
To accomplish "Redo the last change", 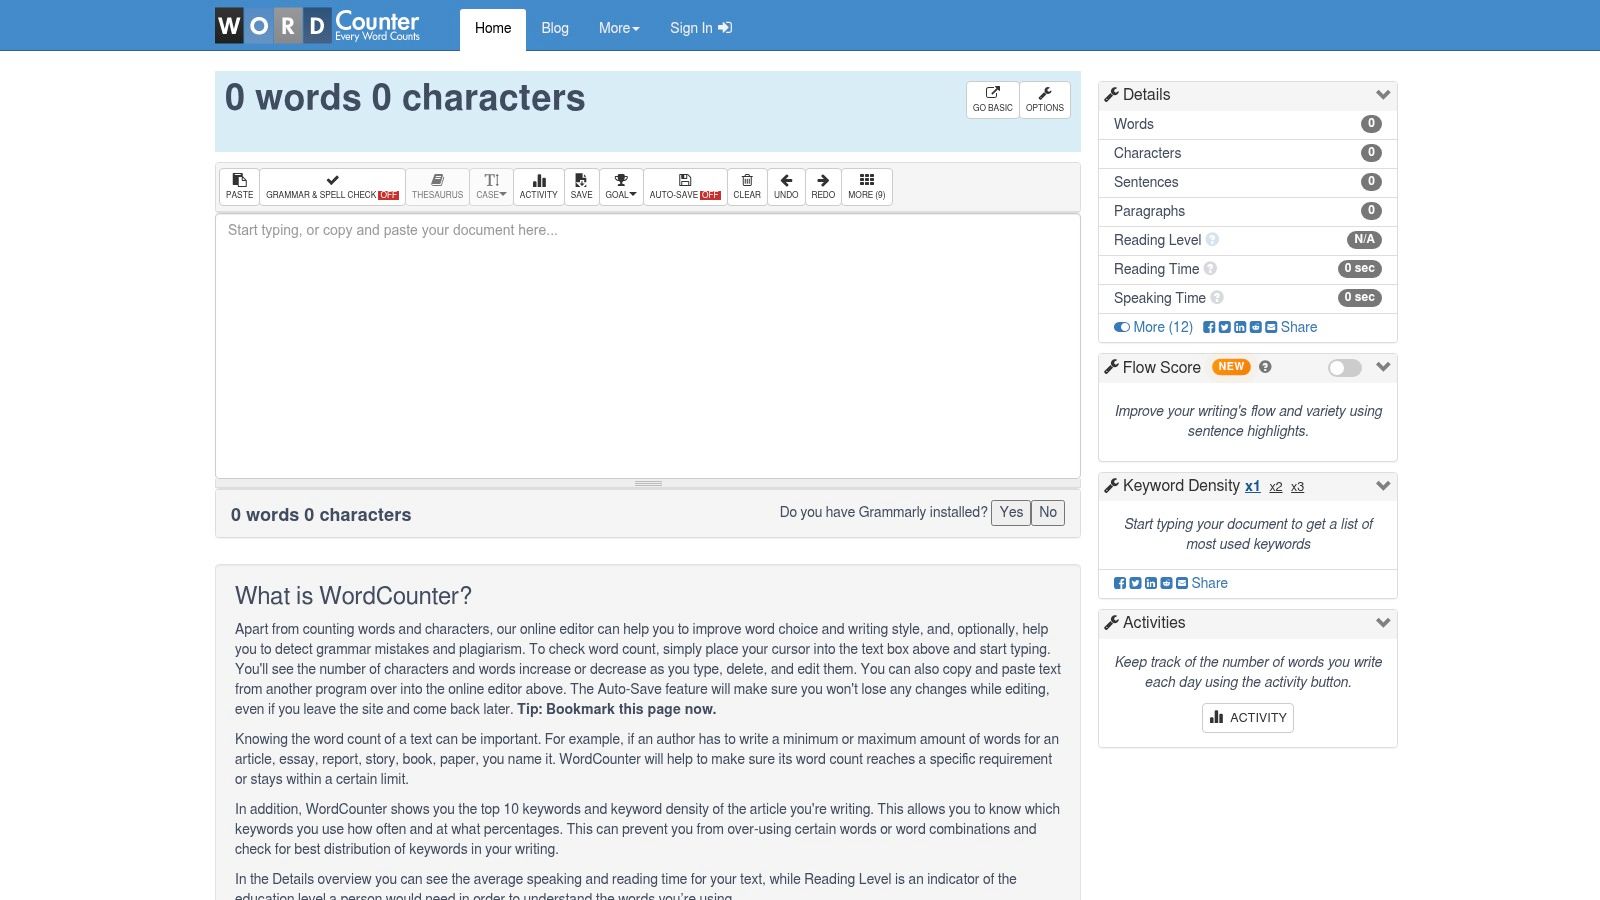I will [823, 186].
